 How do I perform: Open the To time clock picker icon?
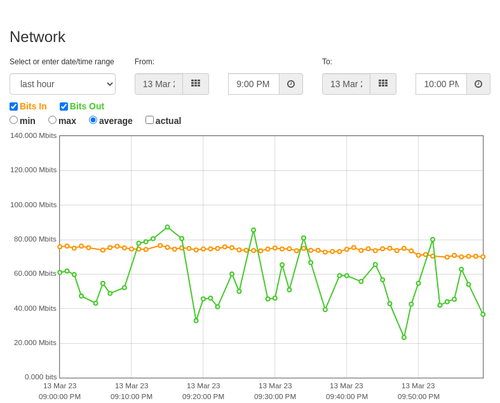[478, 84]
